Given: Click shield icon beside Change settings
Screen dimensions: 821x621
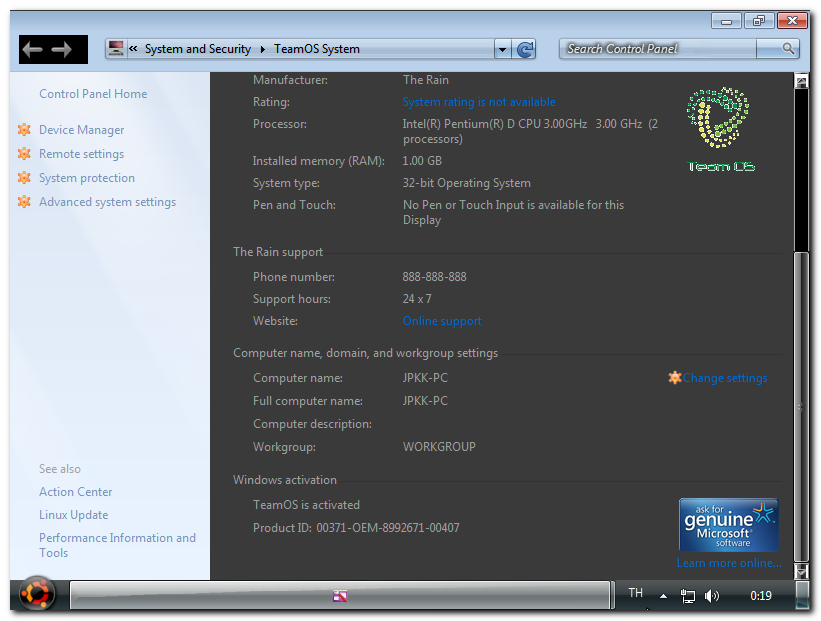Looking at the screenshot, I should point(675,378).
